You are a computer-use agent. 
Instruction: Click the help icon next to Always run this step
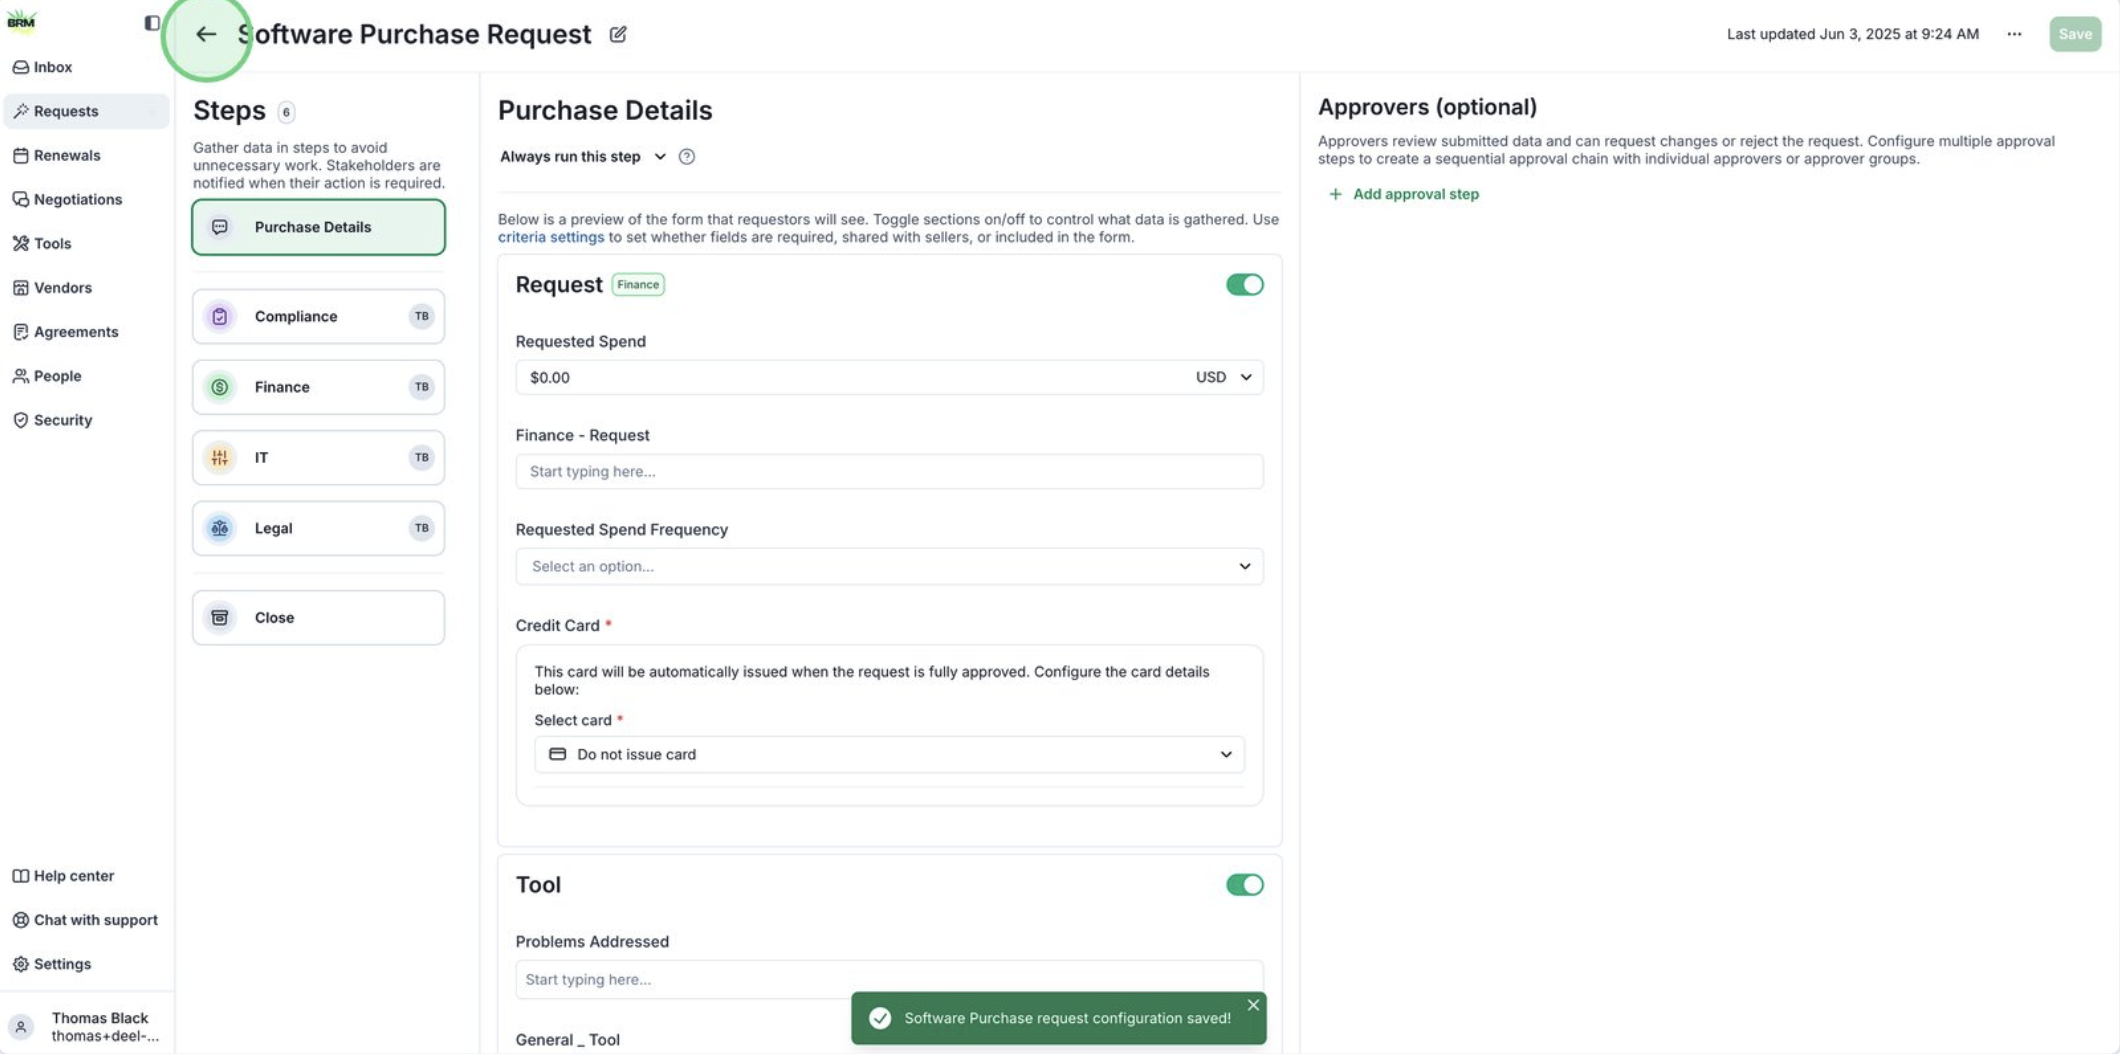(687, 156)
